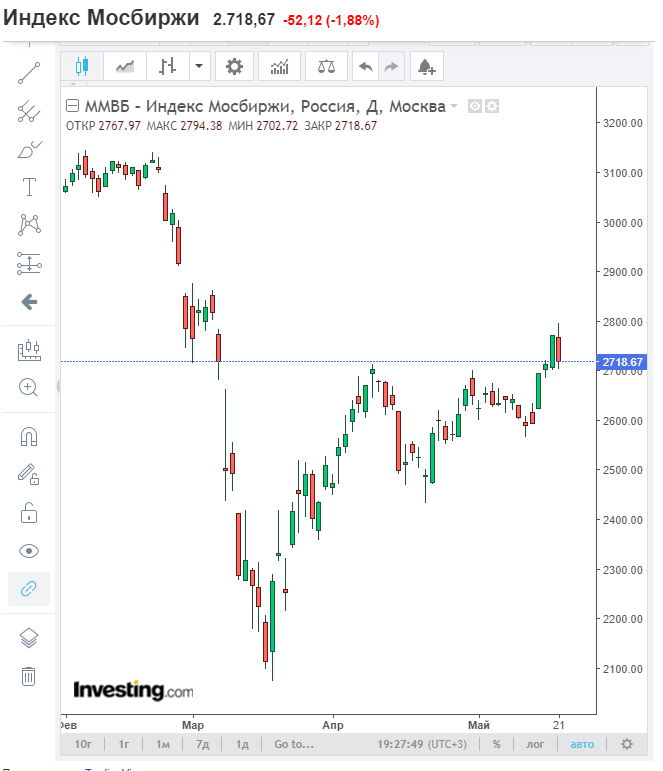Toggle magnet mode for drawings
Image resolution: width=663 pixels, height=771 pixels.
pyautogui.click(x=29, y=436)
